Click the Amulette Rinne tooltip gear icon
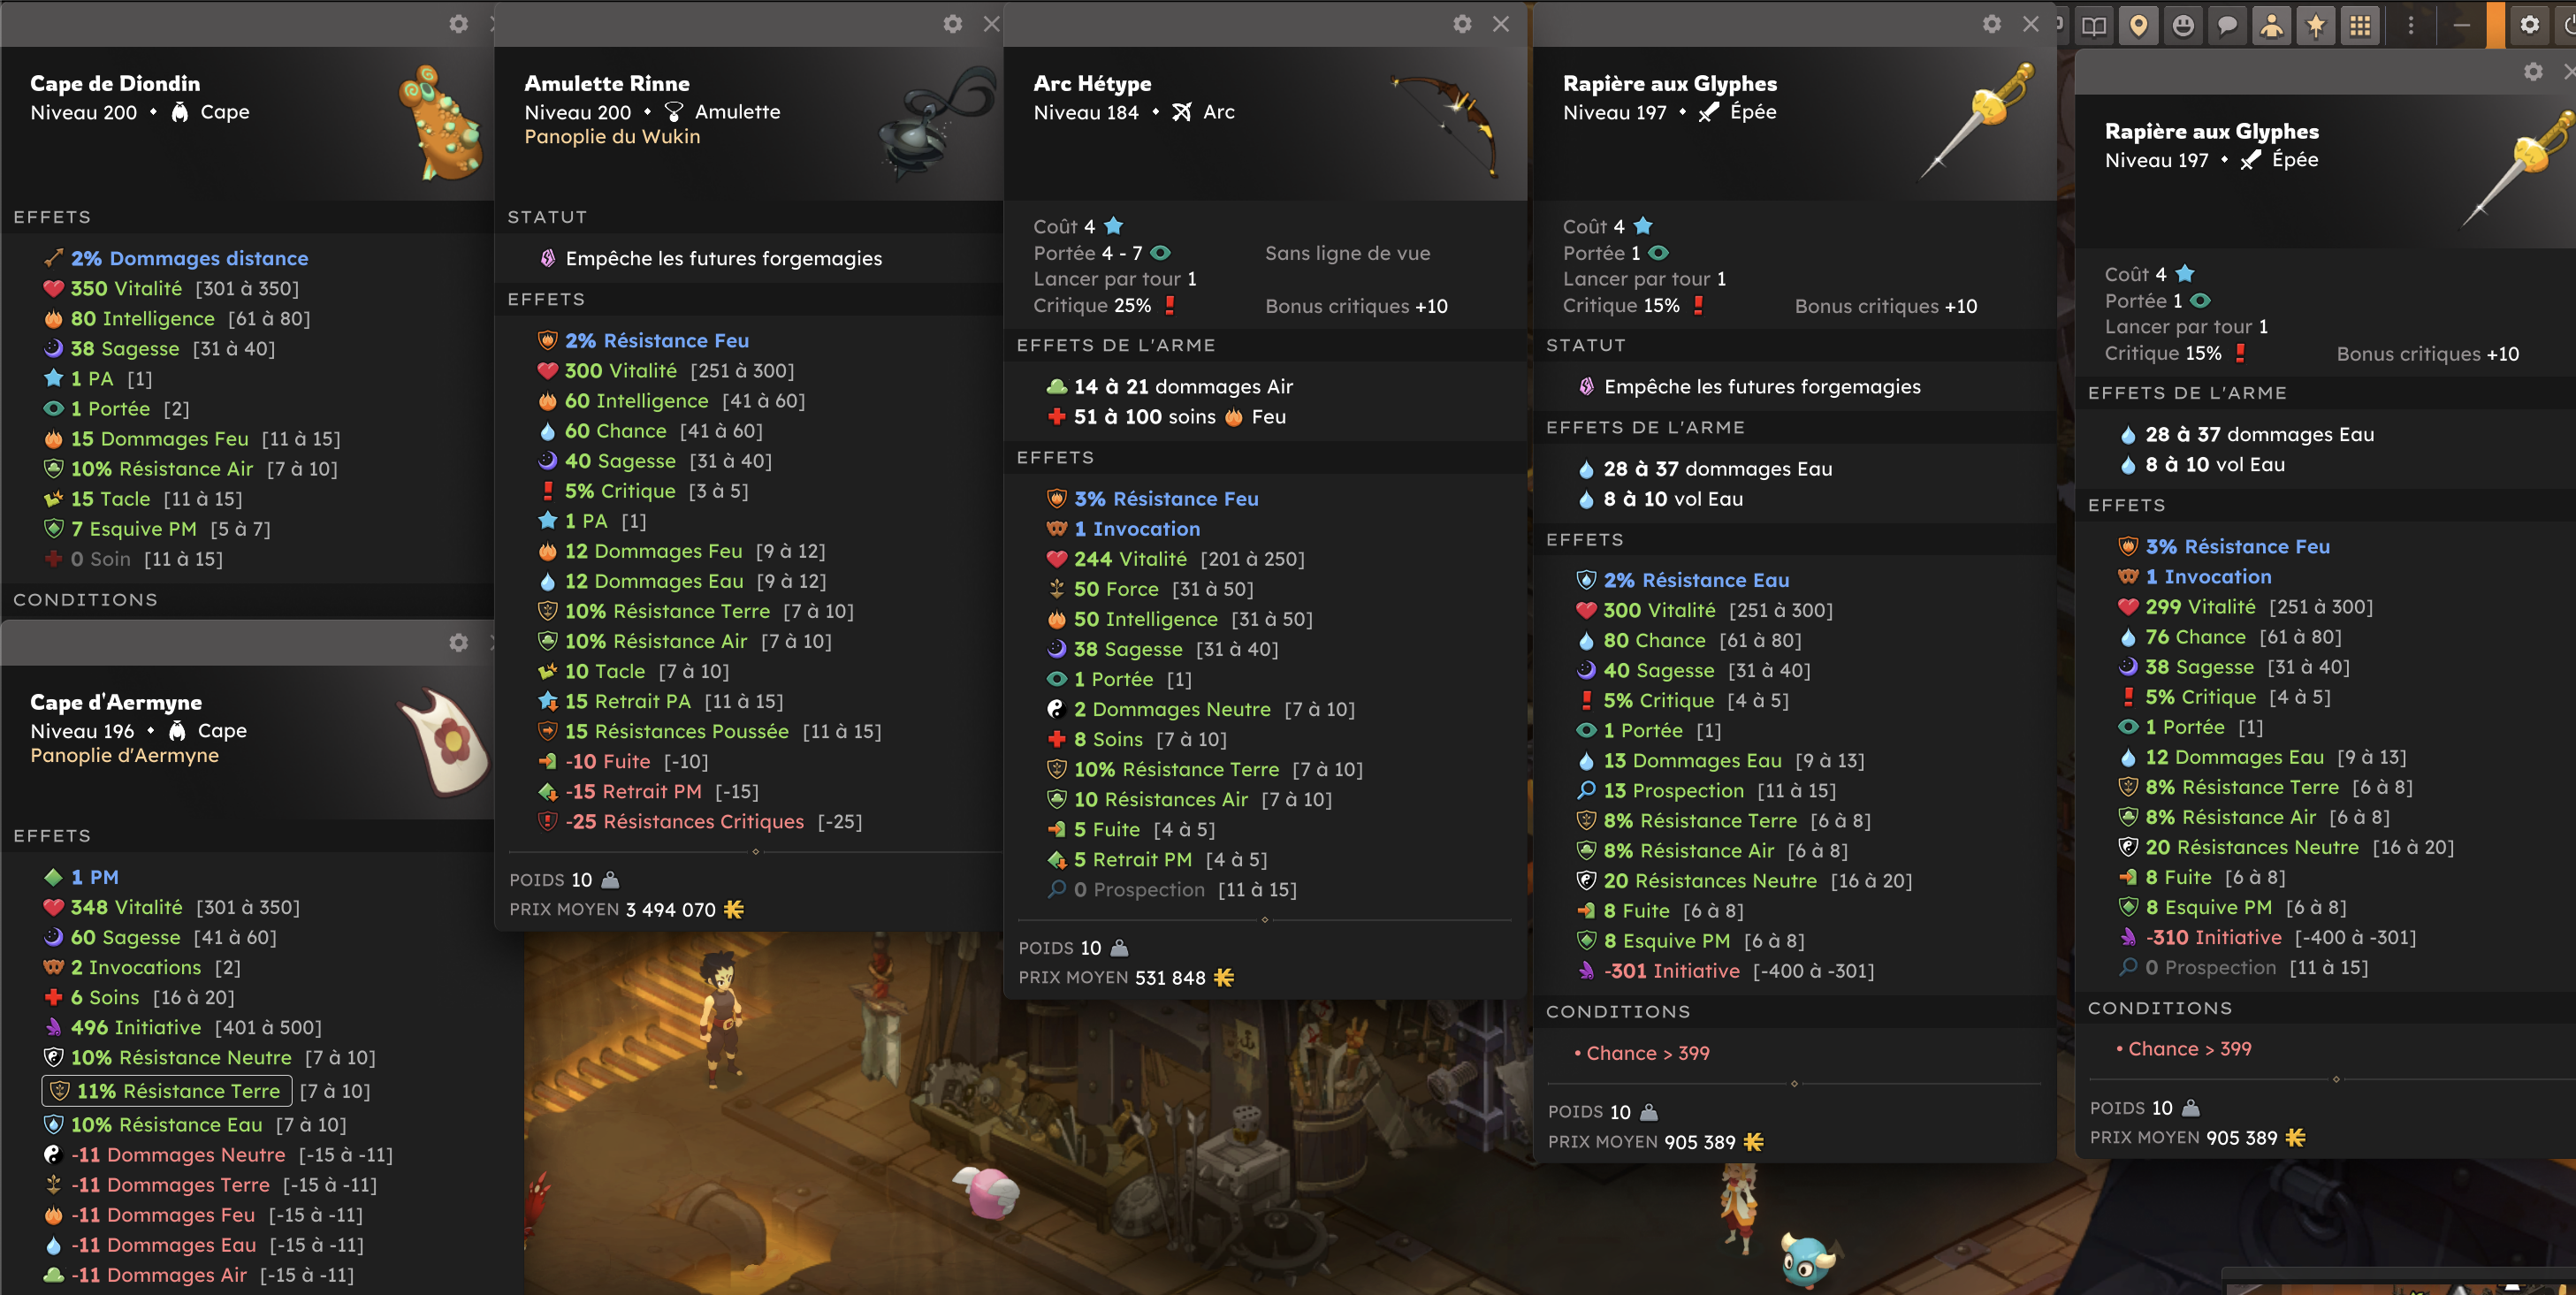This screenshot has height=1295, width=2576. [x=953, y=23]
